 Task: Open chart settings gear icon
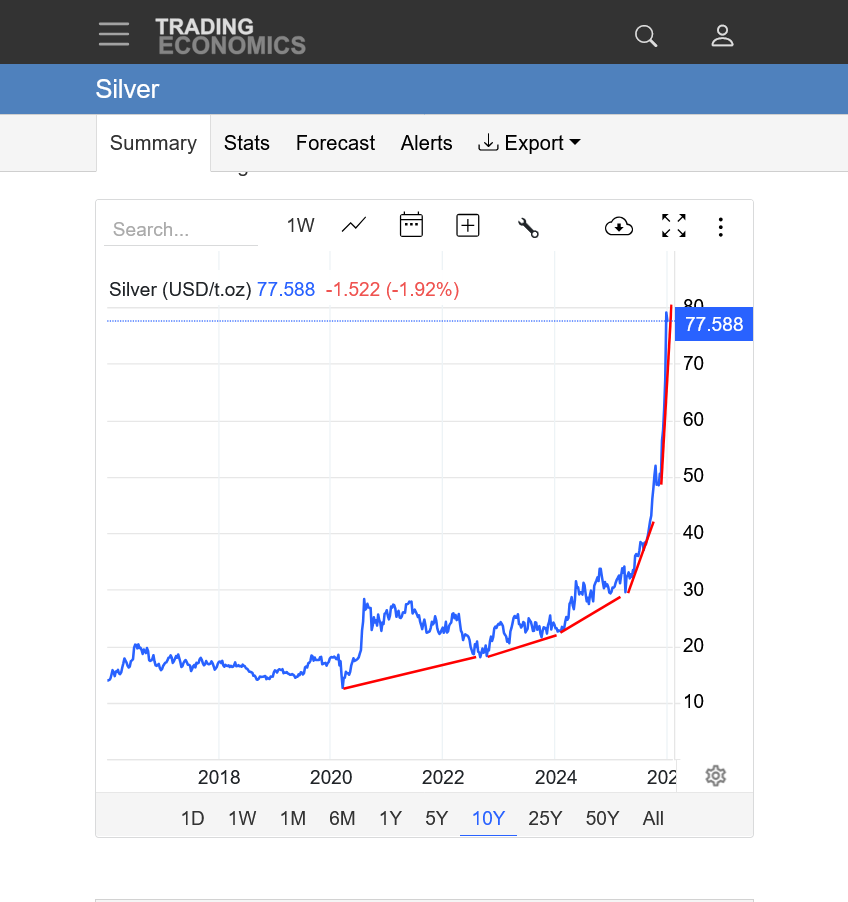715,776
